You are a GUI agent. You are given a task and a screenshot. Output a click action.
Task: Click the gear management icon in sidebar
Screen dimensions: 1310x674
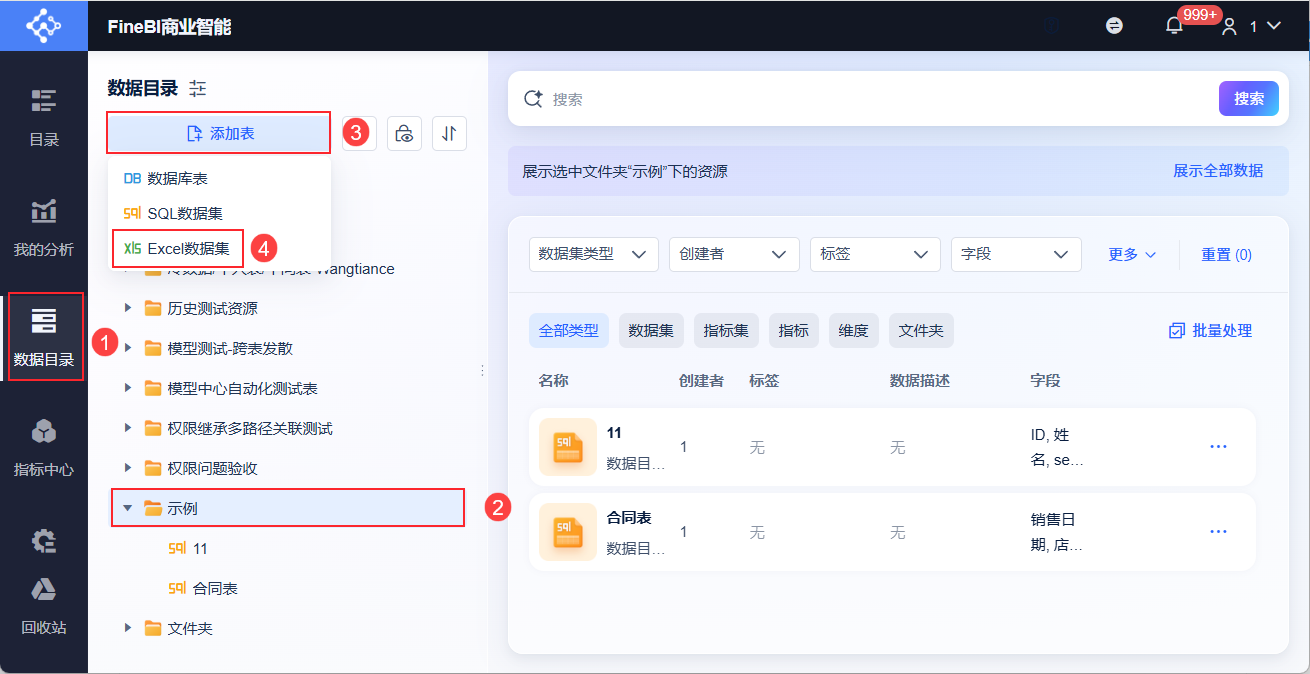pyautogui.click(x=44, y=541)
